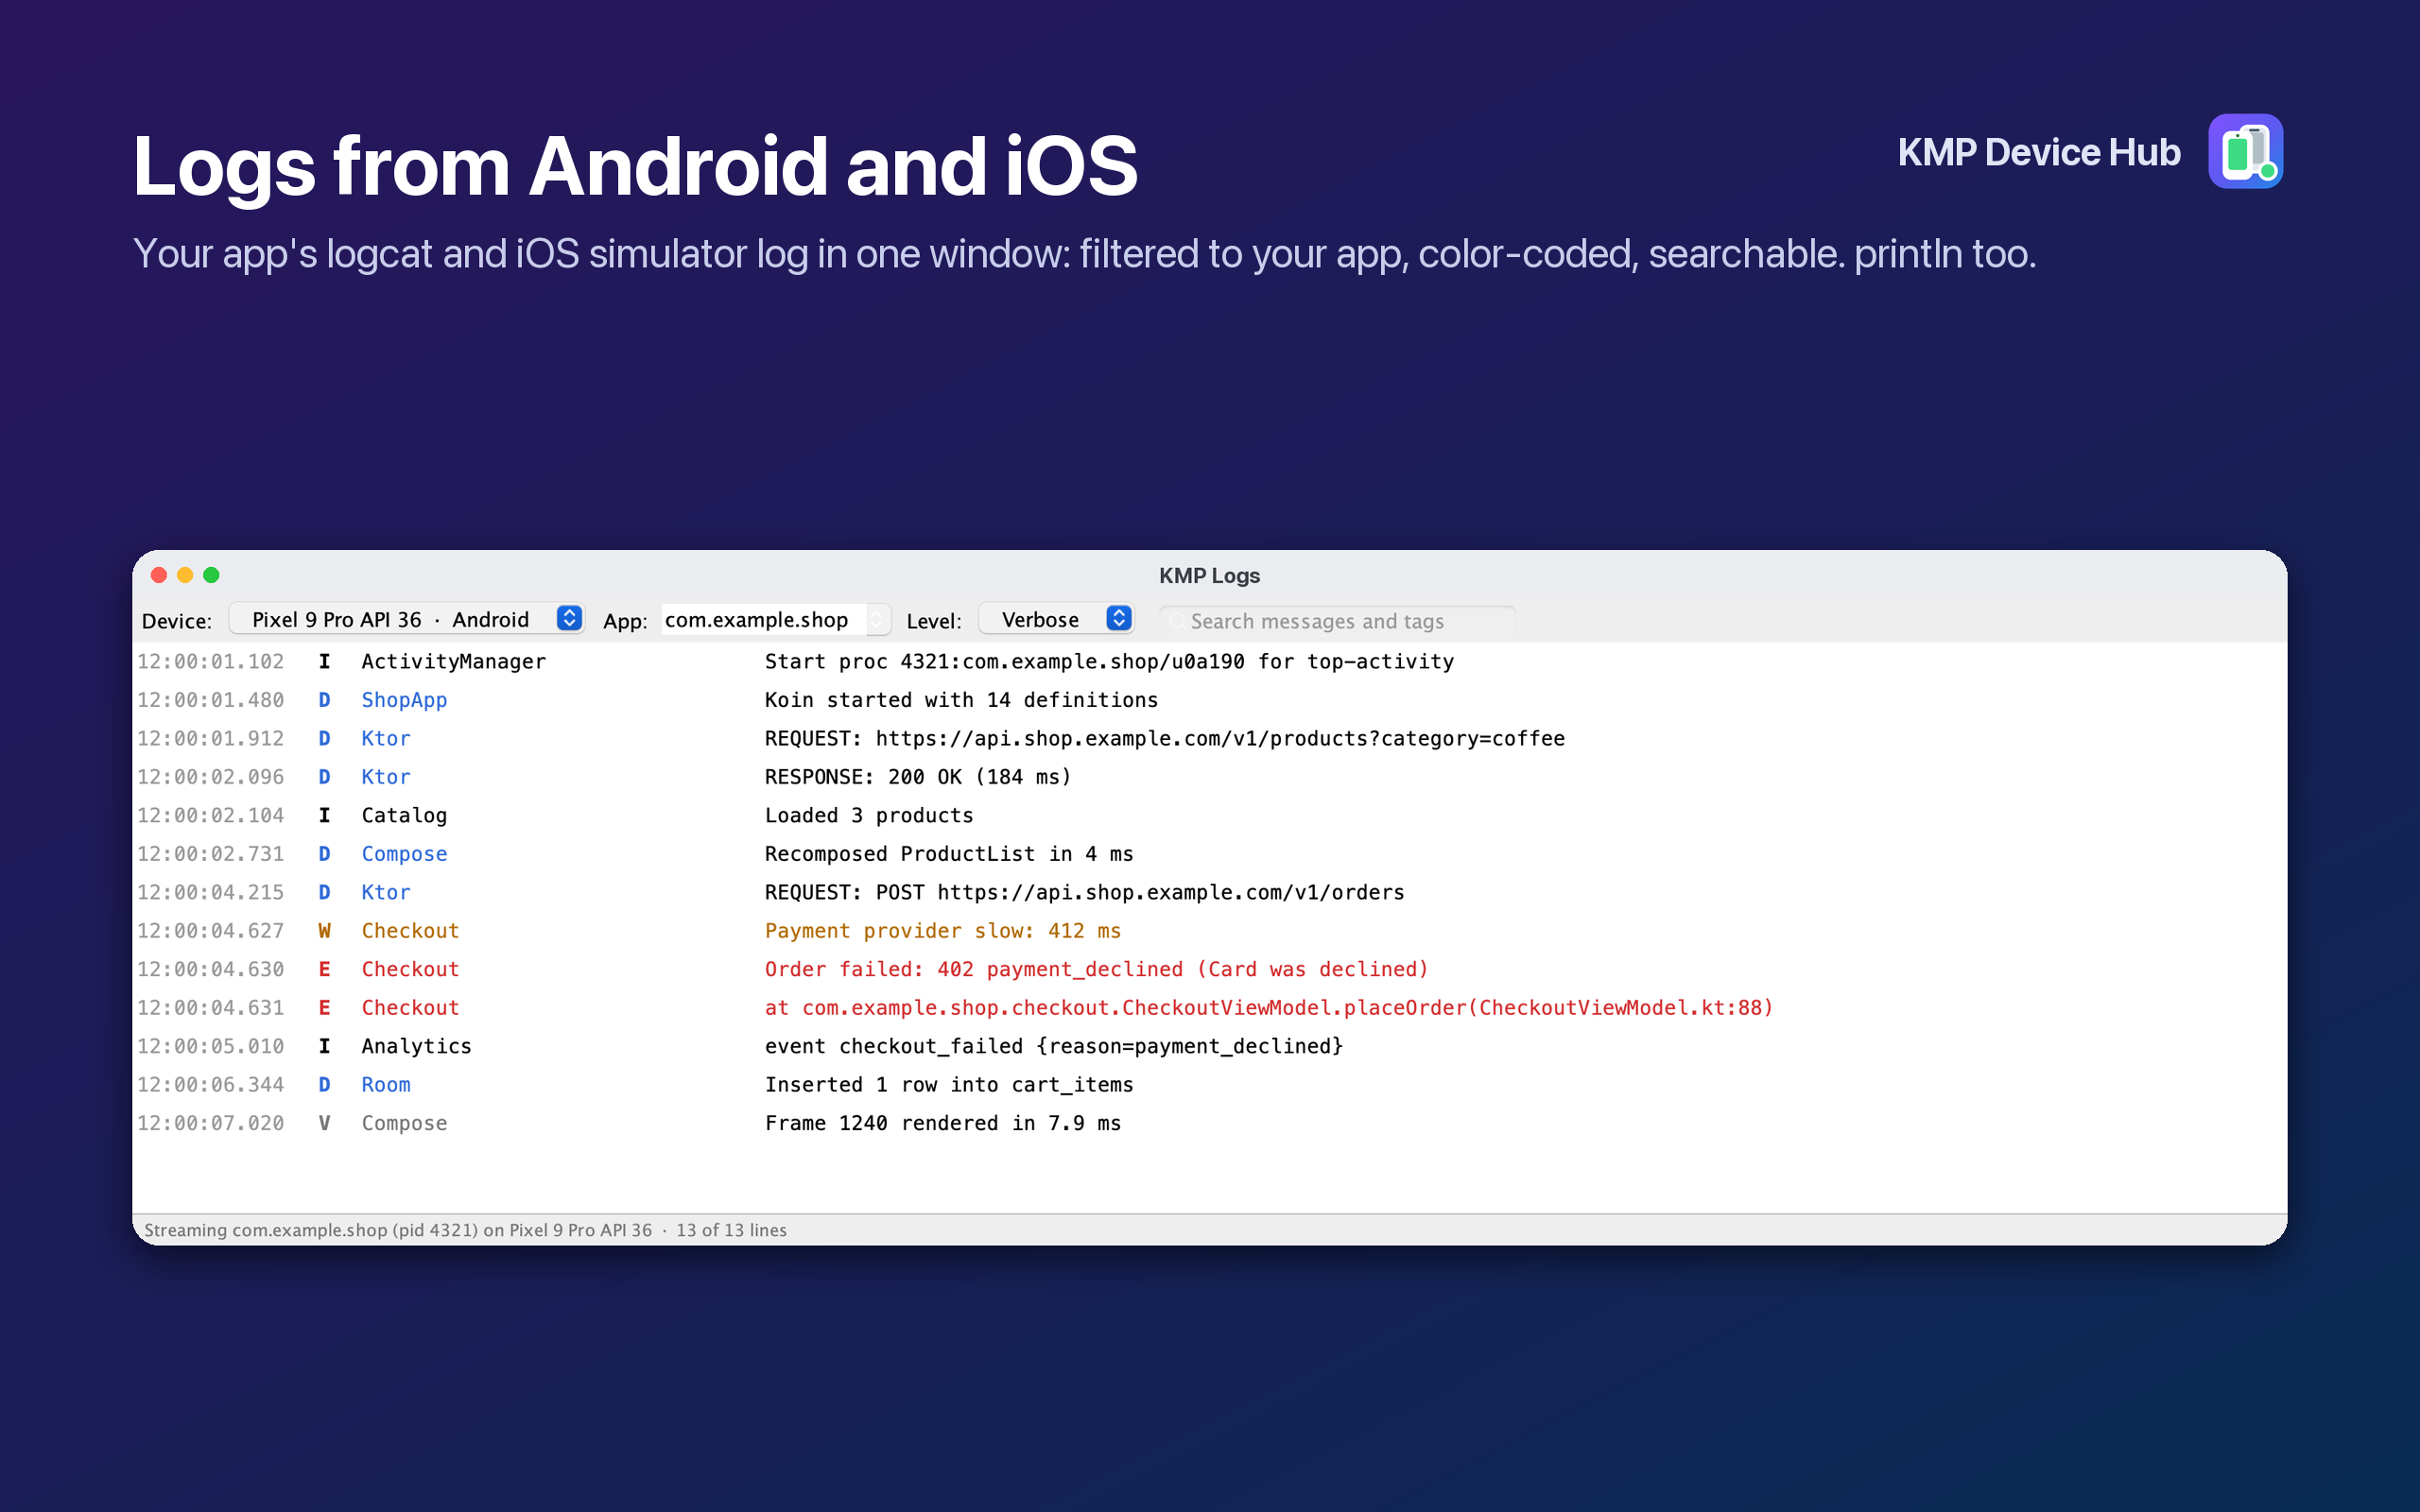Maximize the KMP Logs window with green button
Image resolution: width=2420 pixels, height=1512 pixels.
pyautogui.click(x=211, y=575)
